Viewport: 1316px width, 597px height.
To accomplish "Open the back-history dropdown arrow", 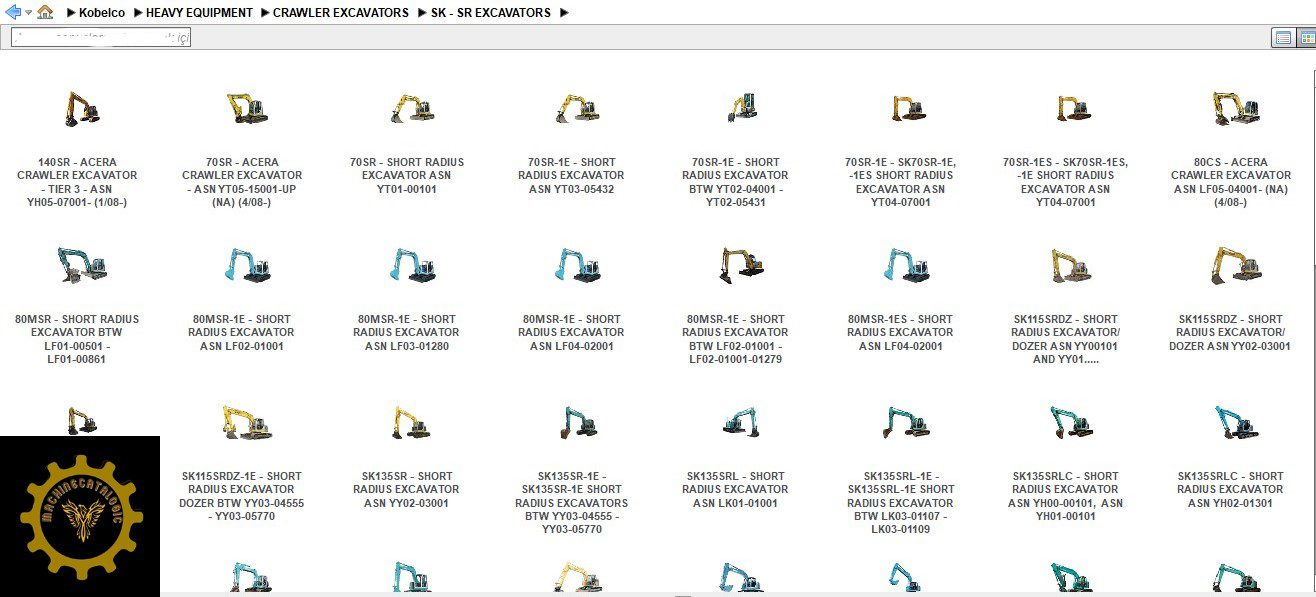I will (28, 13).
